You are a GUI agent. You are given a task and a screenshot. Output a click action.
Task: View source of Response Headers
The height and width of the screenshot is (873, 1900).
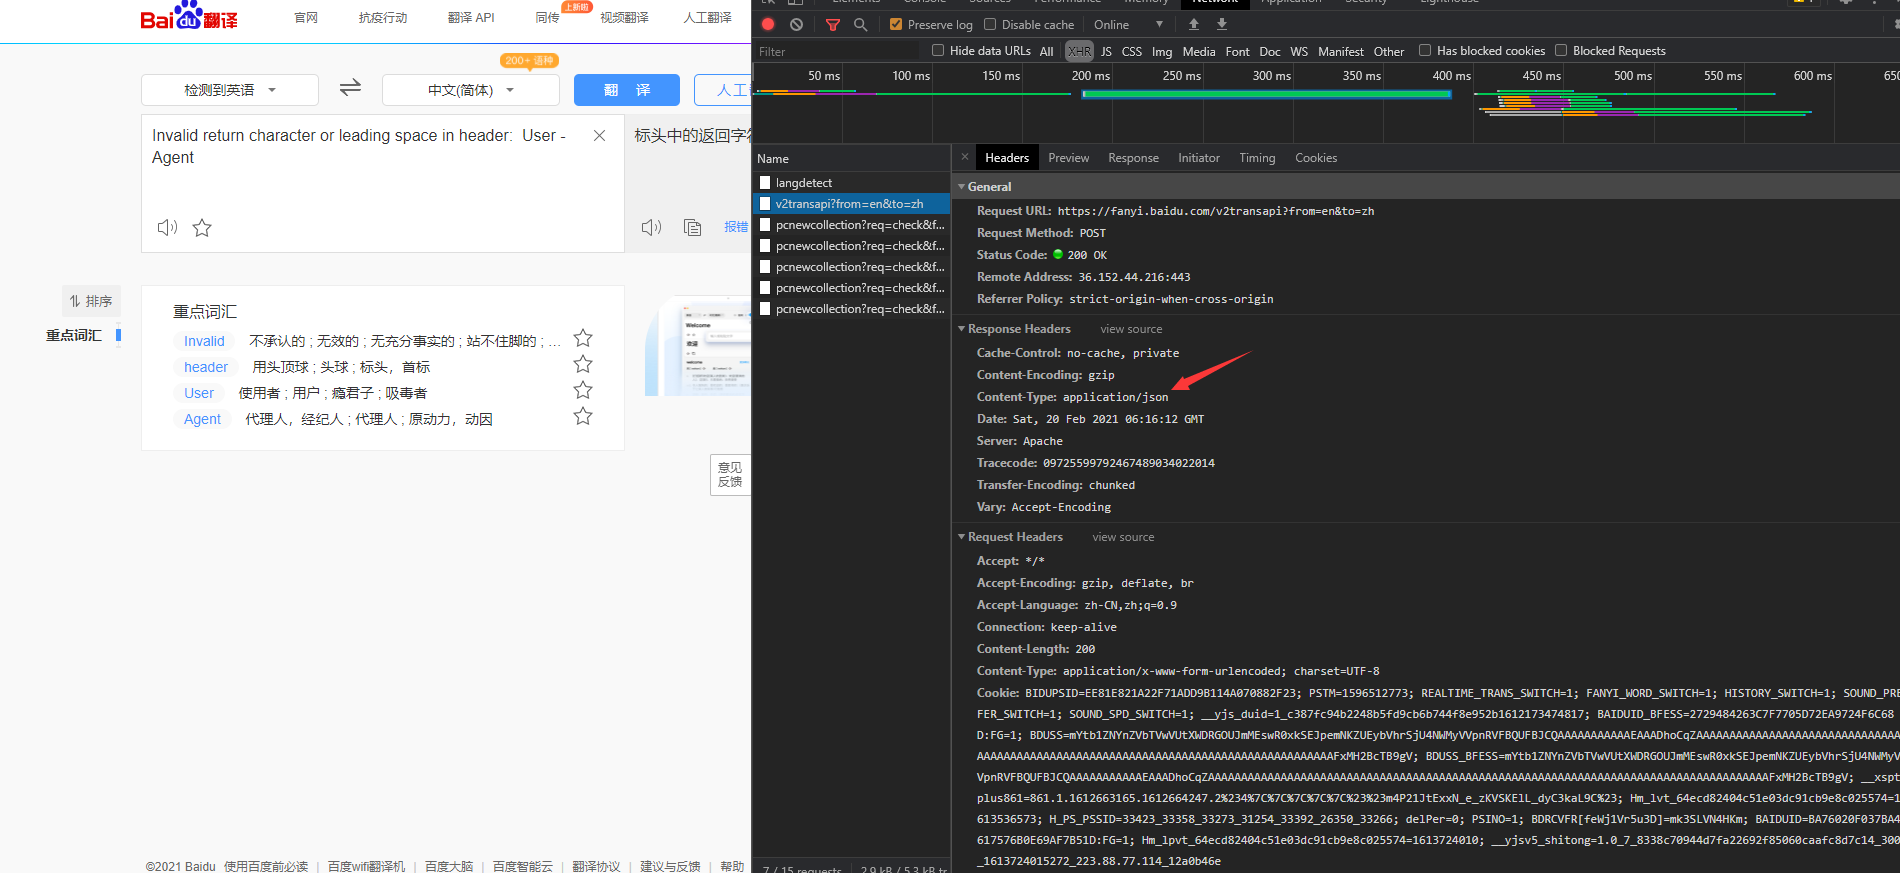(x=1131, y=329)
